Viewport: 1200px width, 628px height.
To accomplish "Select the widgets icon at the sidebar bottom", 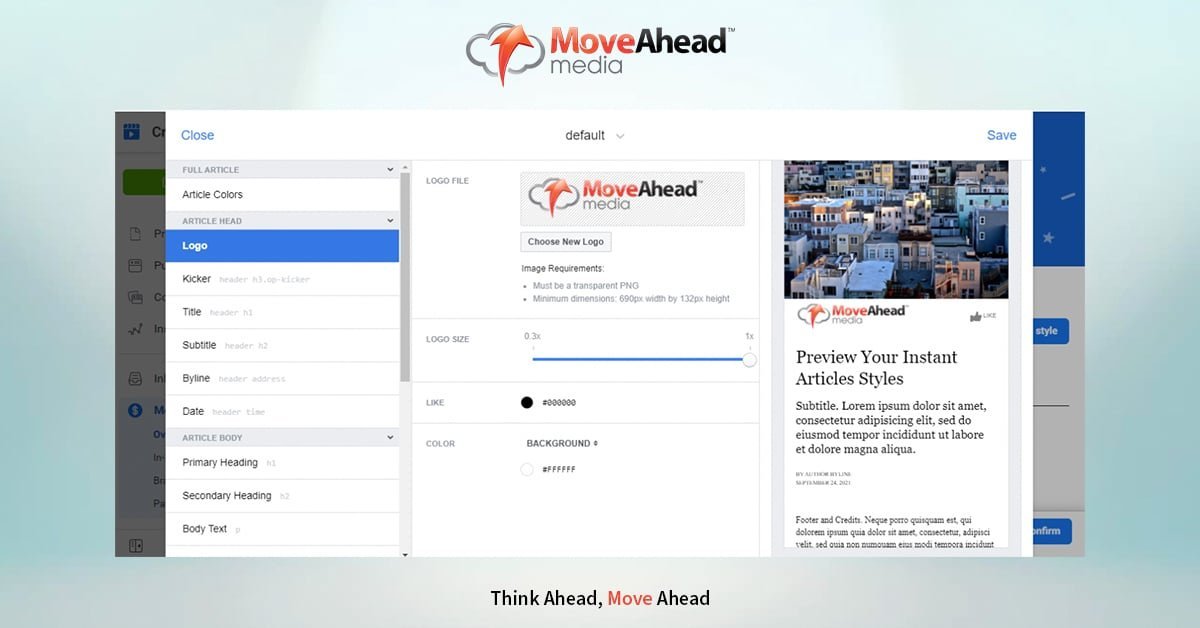I will point(134,543).
